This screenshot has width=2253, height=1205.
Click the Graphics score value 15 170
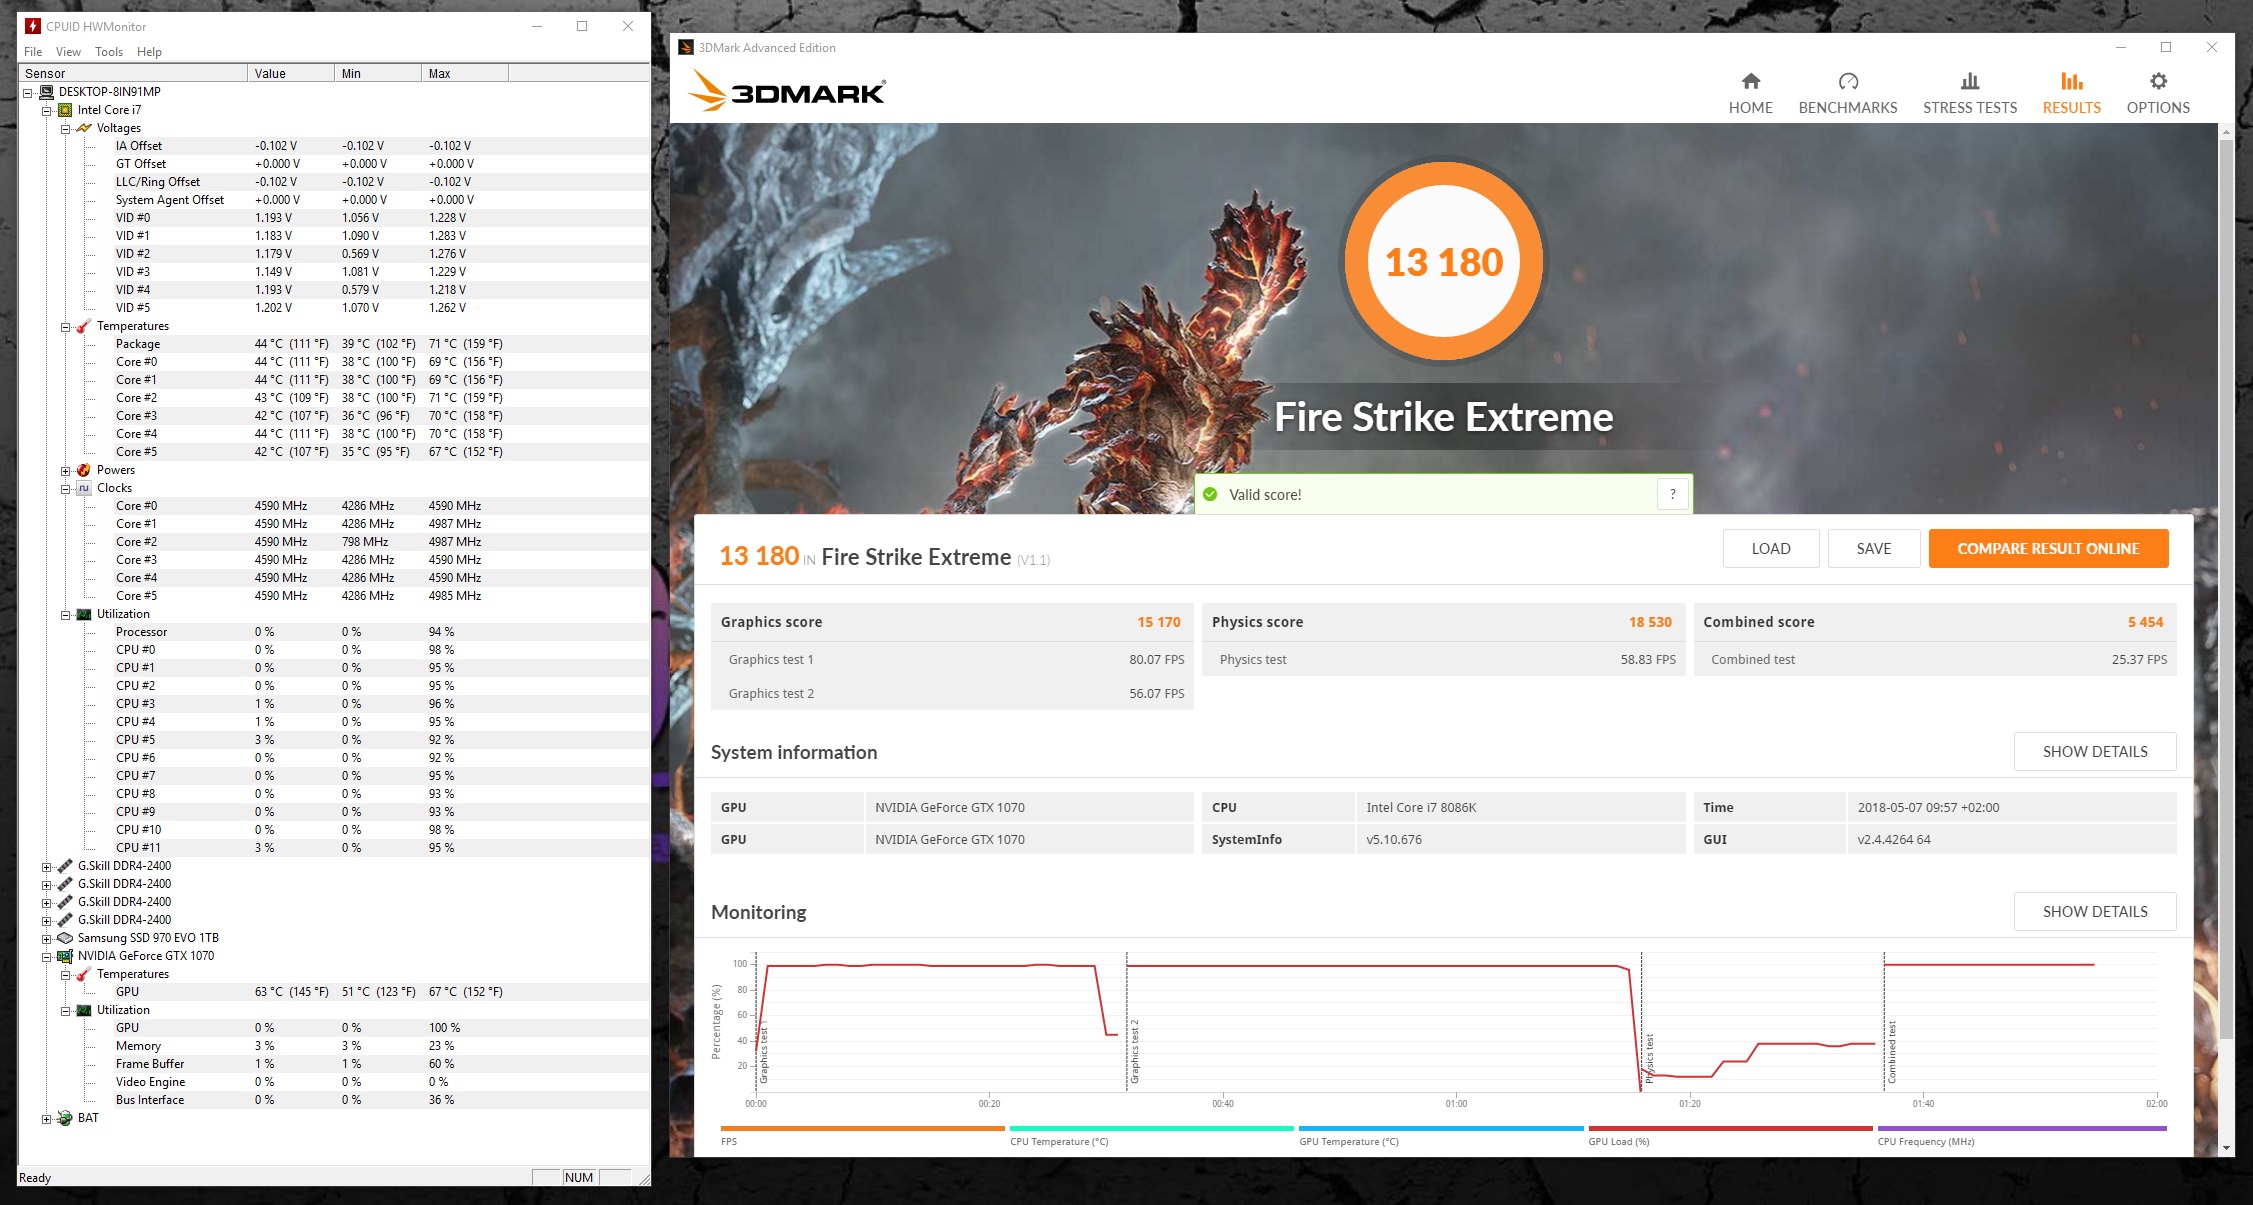(x=1158, y=622)
